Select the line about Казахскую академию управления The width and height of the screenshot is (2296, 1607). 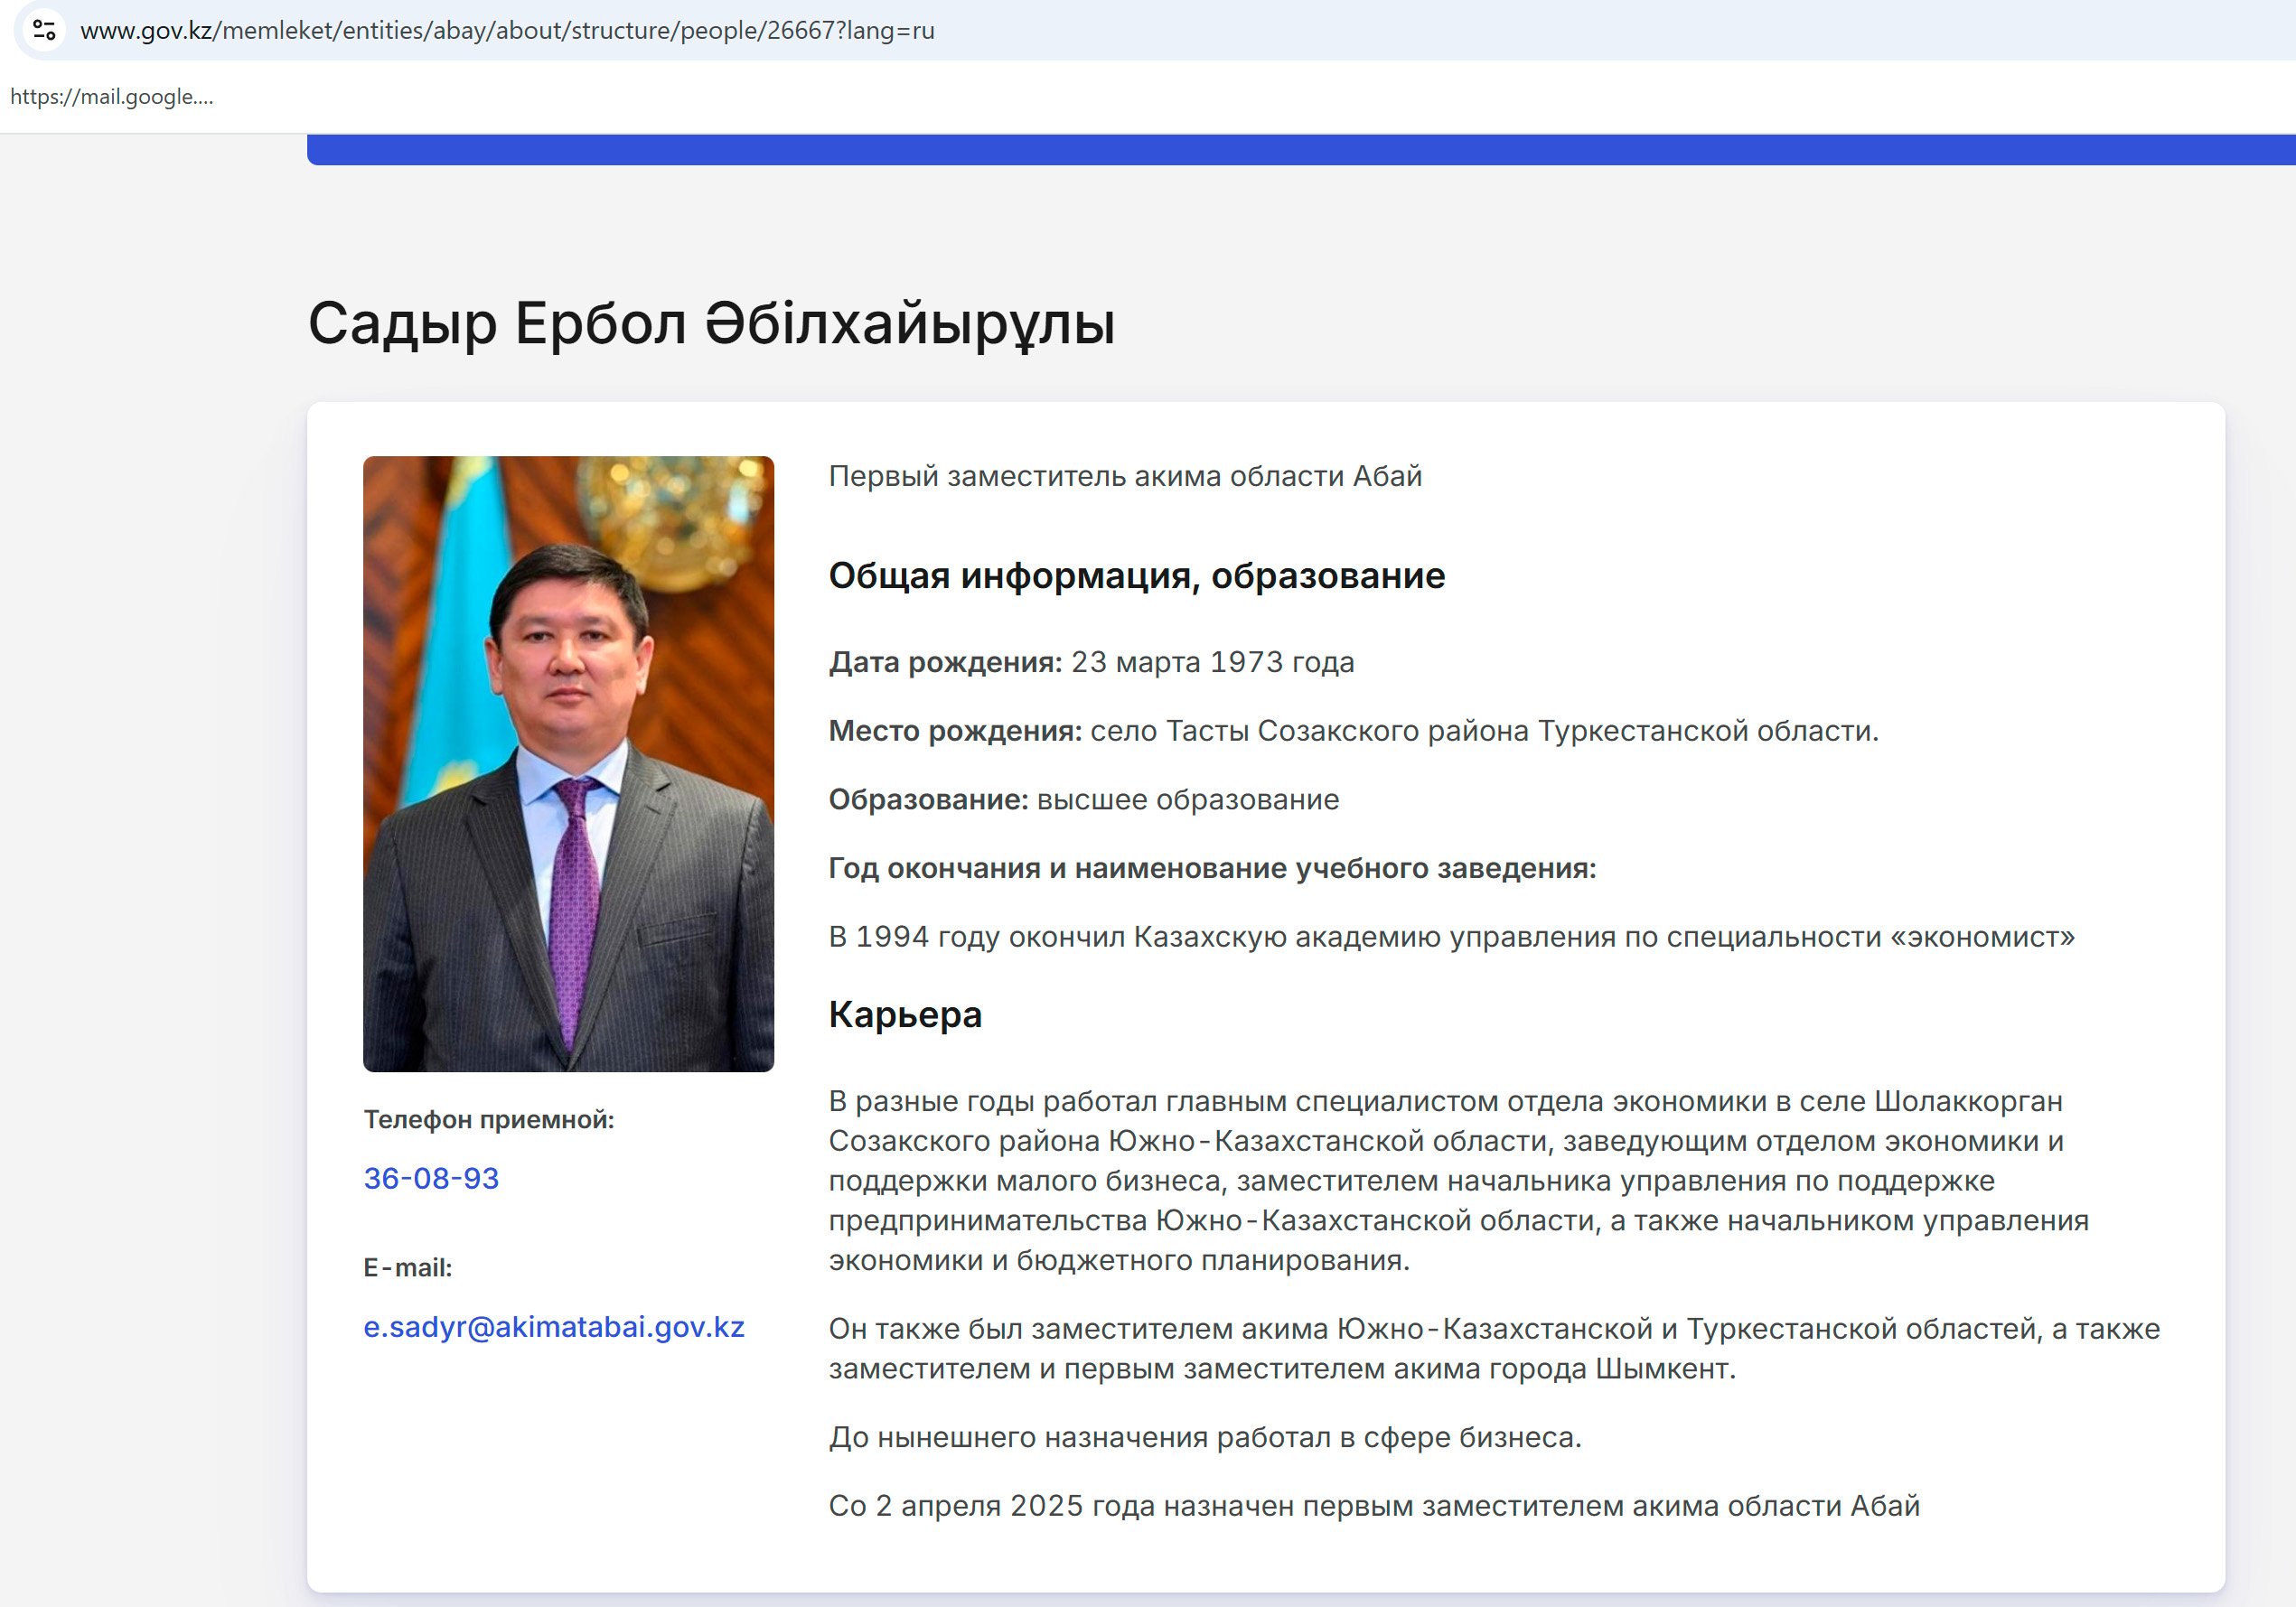pos(1452,937)
